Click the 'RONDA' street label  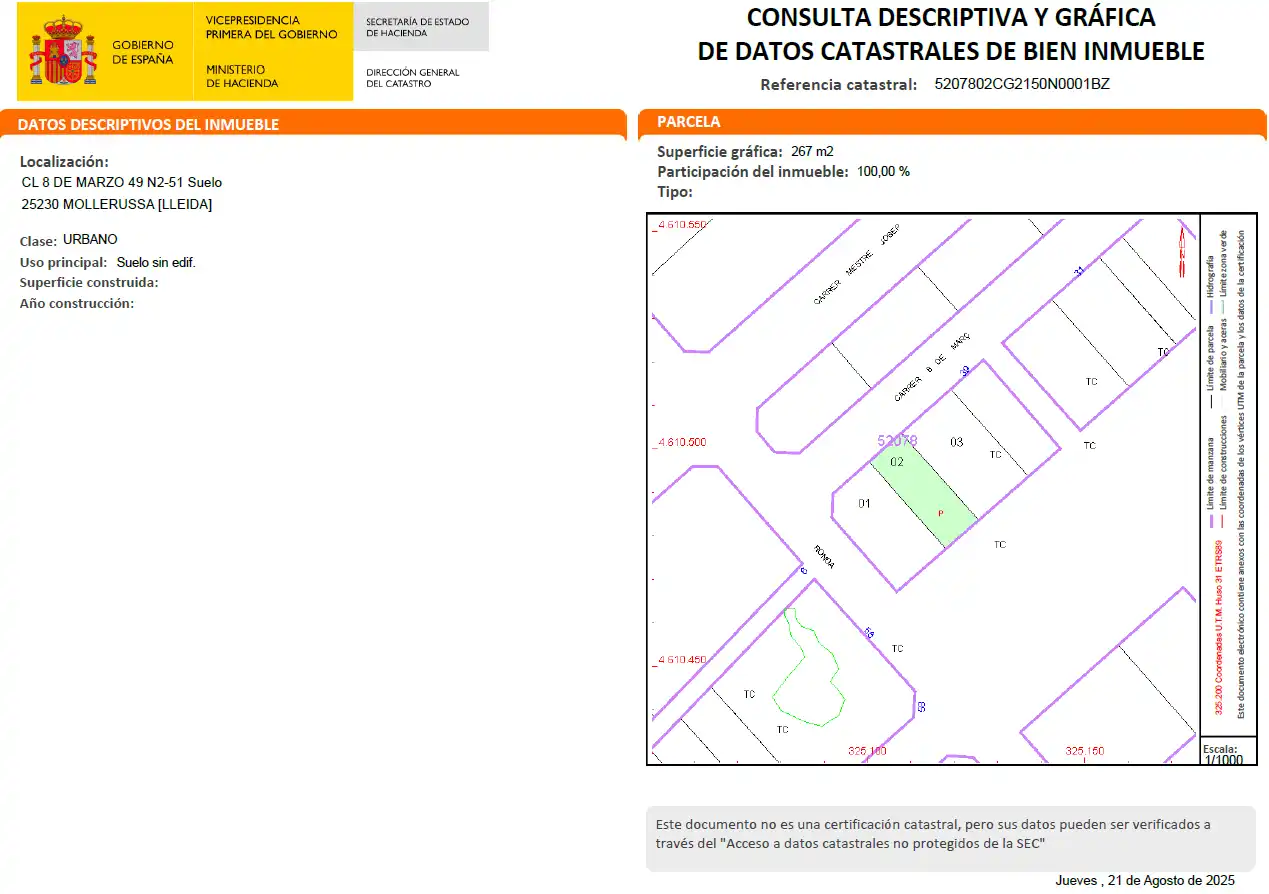pyautogui.click(x=824, y=558)
